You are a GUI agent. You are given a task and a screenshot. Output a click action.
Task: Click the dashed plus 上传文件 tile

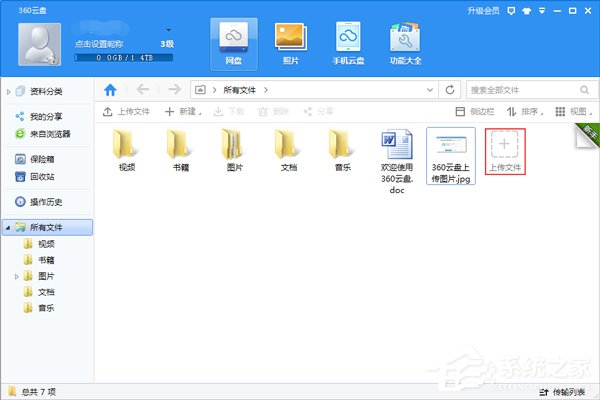505,152
